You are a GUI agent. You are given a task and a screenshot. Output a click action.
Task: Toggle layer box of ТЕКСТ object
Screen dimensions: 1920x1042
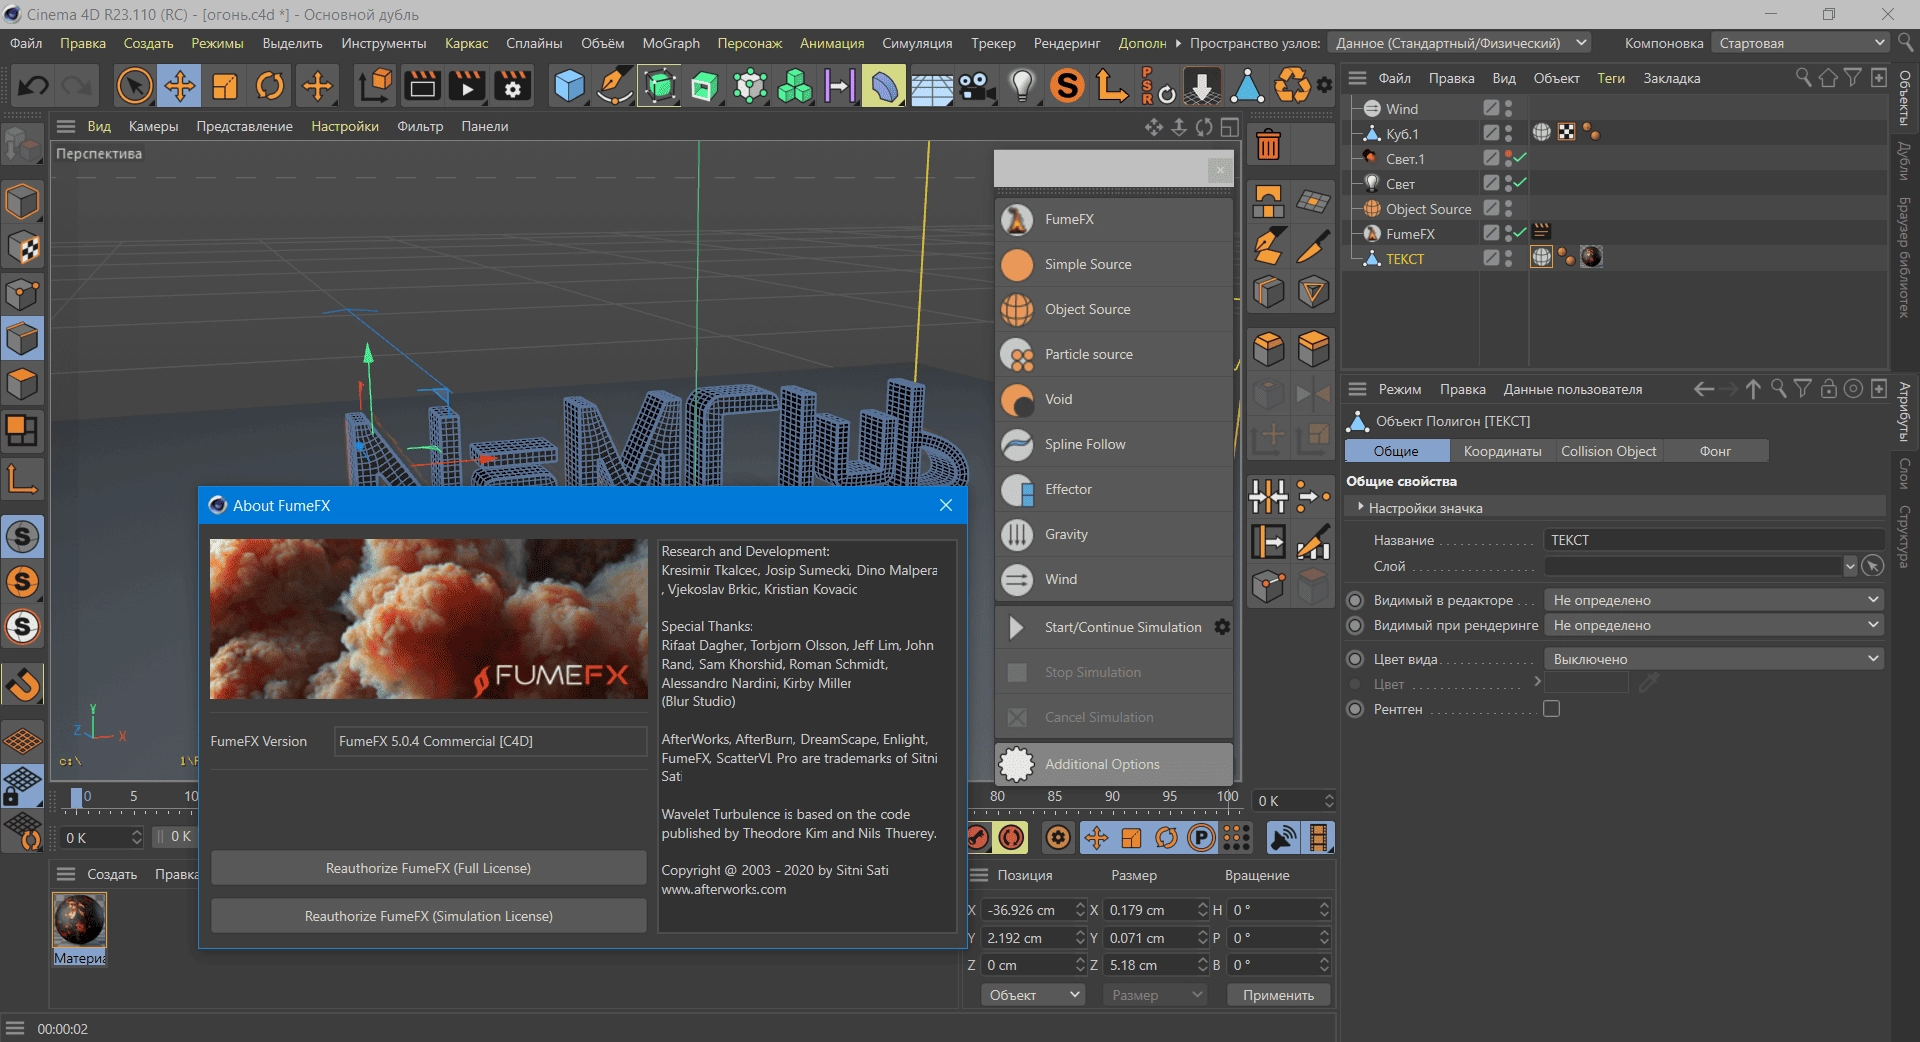[1491, 258]
